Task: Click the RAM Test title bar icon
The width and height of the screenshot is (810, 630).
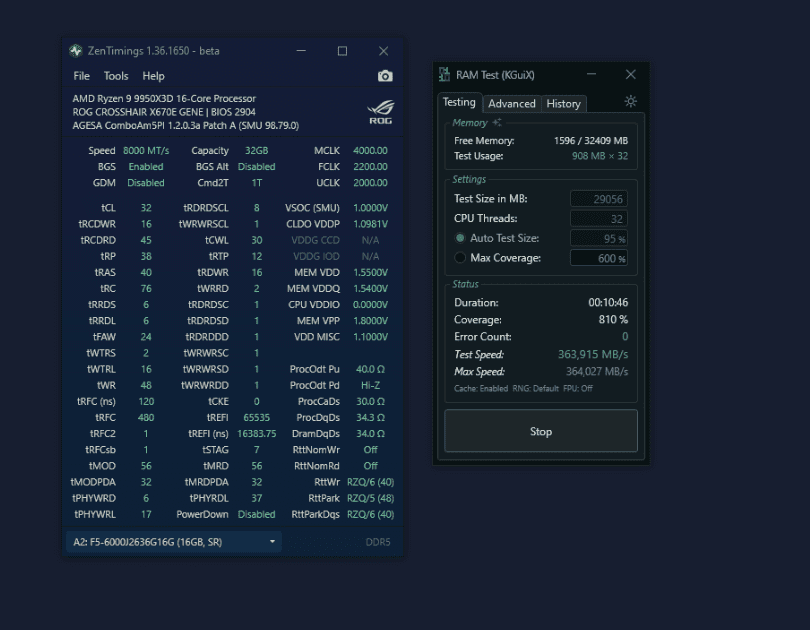Action: coord(444,74)
